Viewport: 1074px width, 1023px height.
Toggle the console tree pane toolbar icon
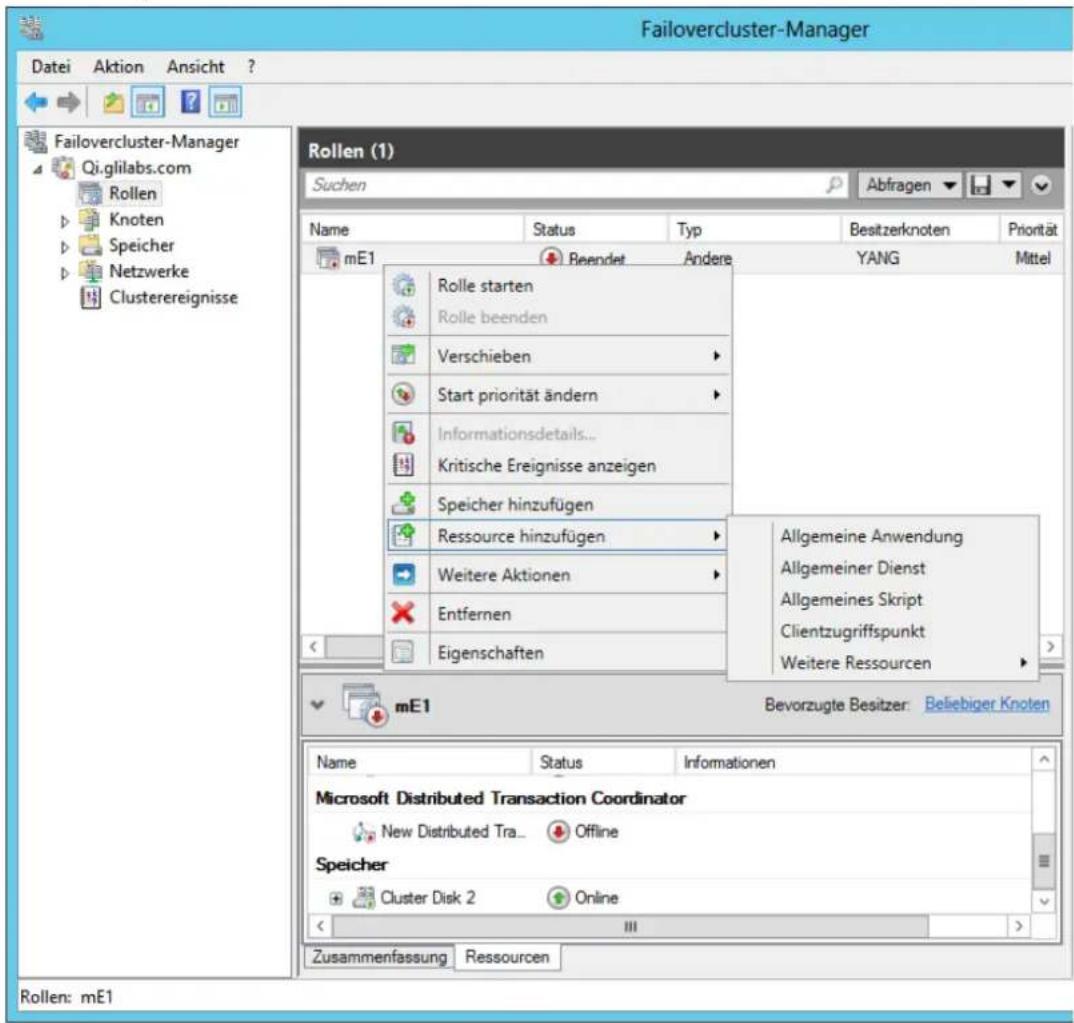tap(147, 103)
